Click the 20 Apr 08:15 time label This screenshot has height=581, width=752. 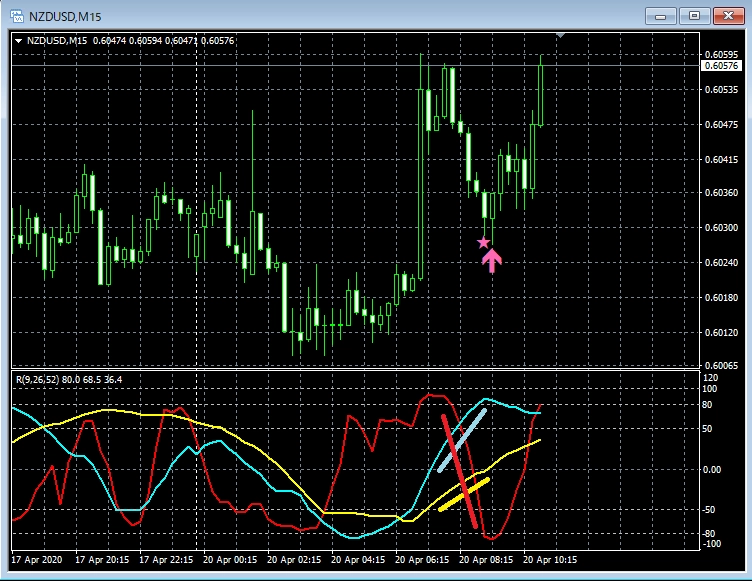coord(486,560)
